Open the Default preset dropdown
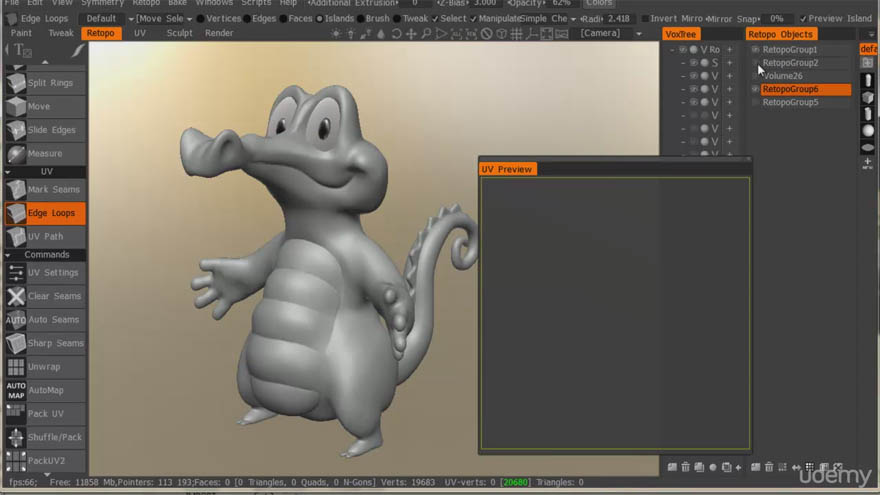Viewport: 880px width, 495px height. tap(107, 19)
